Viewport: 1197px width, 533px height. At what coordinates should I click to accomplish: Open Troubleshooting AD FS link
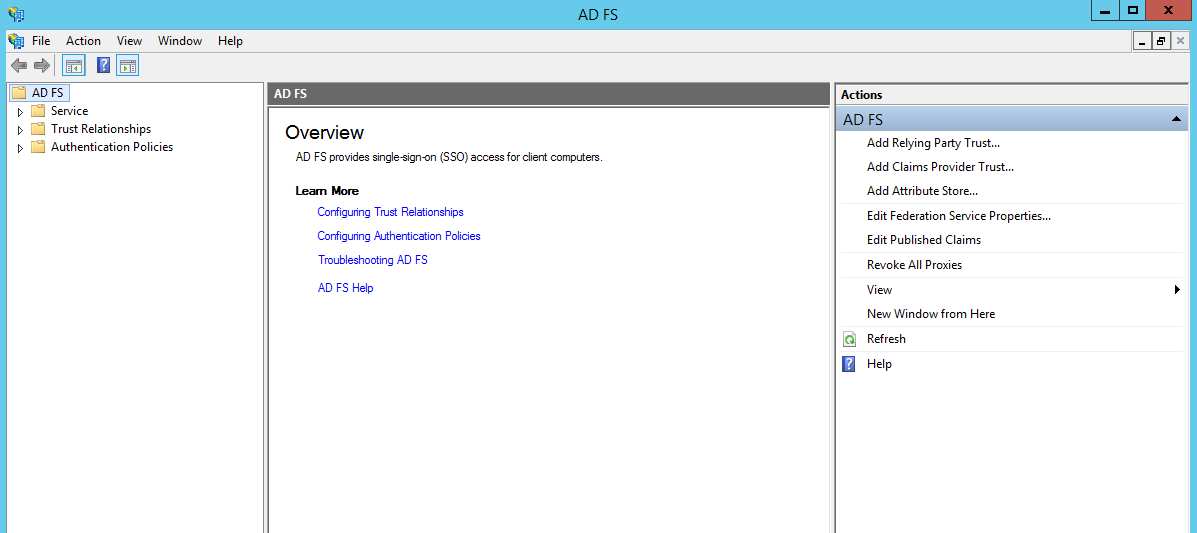click(x=372, y=260)
